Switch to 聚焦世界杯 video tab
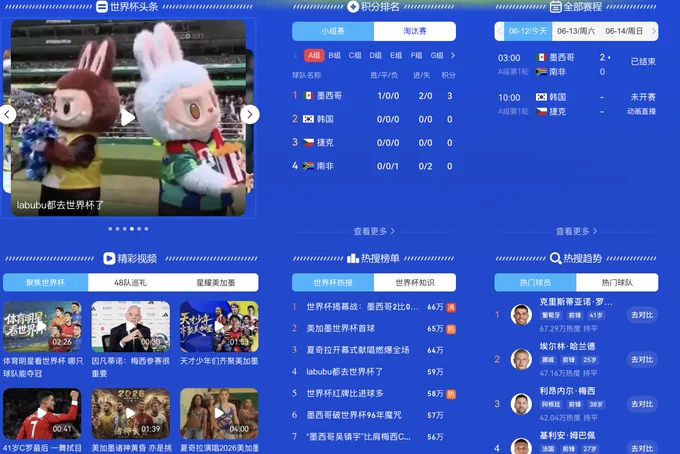The width and height of the screenshot is (680, 454). [46, 283]
